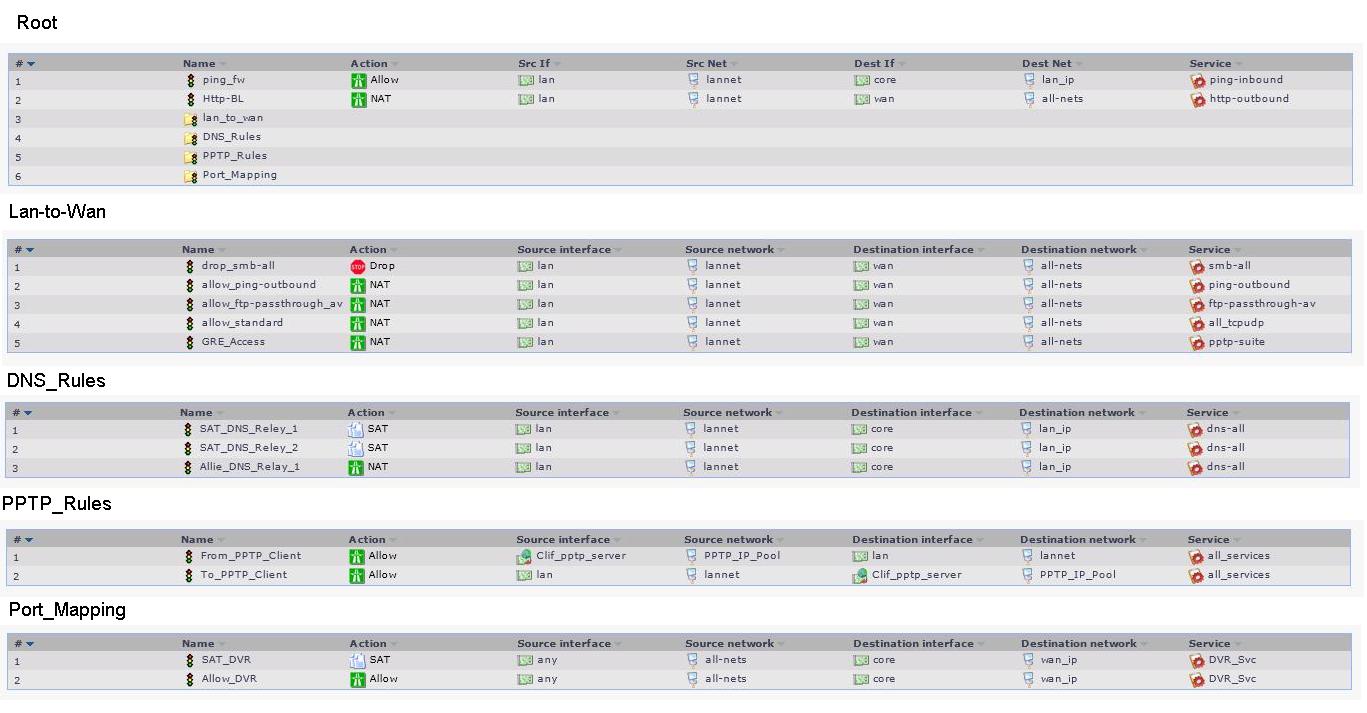The height and width of the screenshot is (713, 1367).
Task: Open Destination network arrow in Lan-to-Wan table
Action: (1144, 250)
